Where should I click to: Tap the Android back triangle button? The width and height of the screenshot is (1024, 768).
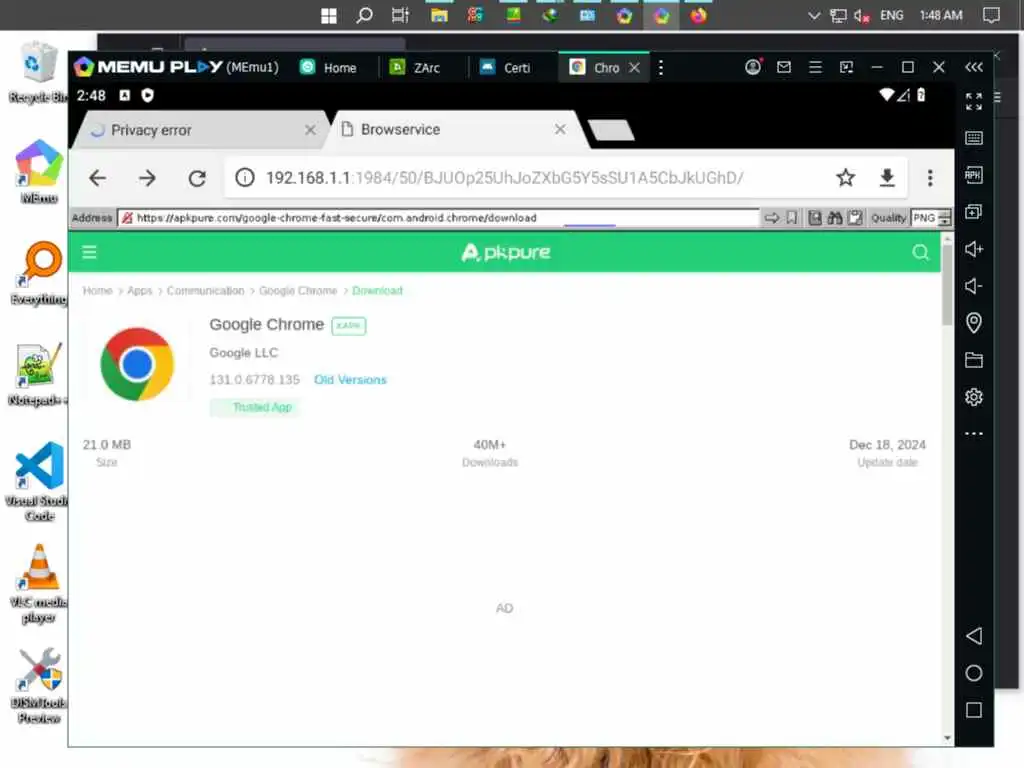[x=974, y=636]
